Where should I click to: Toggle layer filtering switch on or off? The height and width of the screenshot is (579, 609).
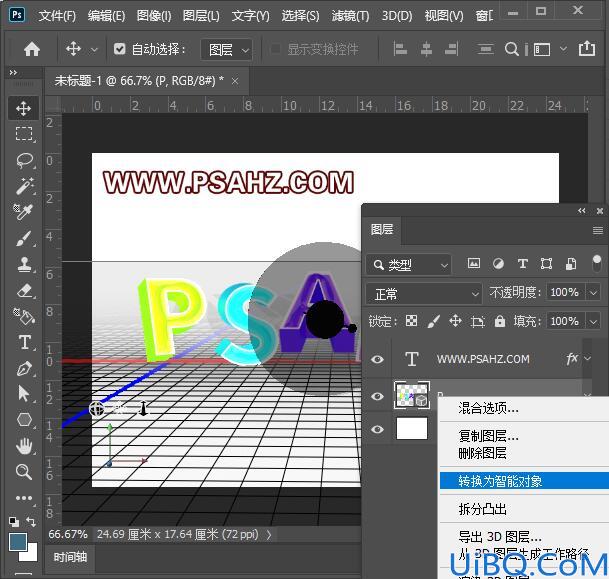(x=597, y=263)
